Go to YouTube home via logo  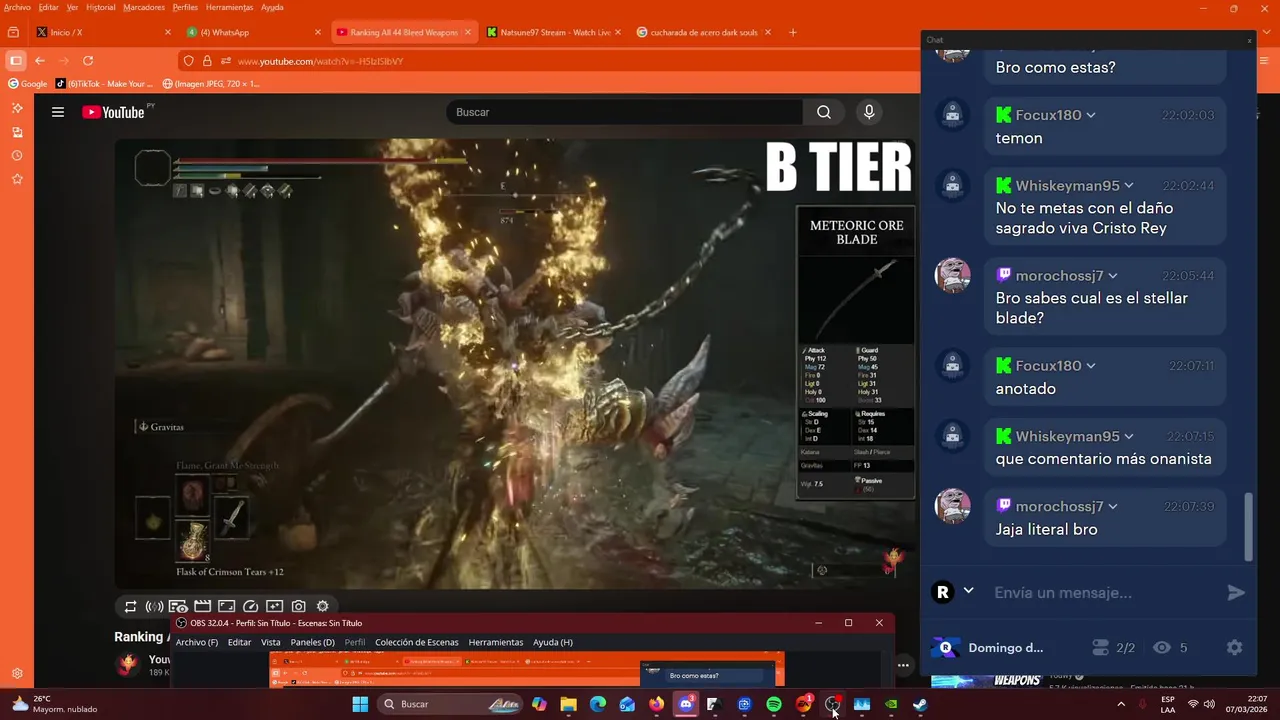[114, 112]
